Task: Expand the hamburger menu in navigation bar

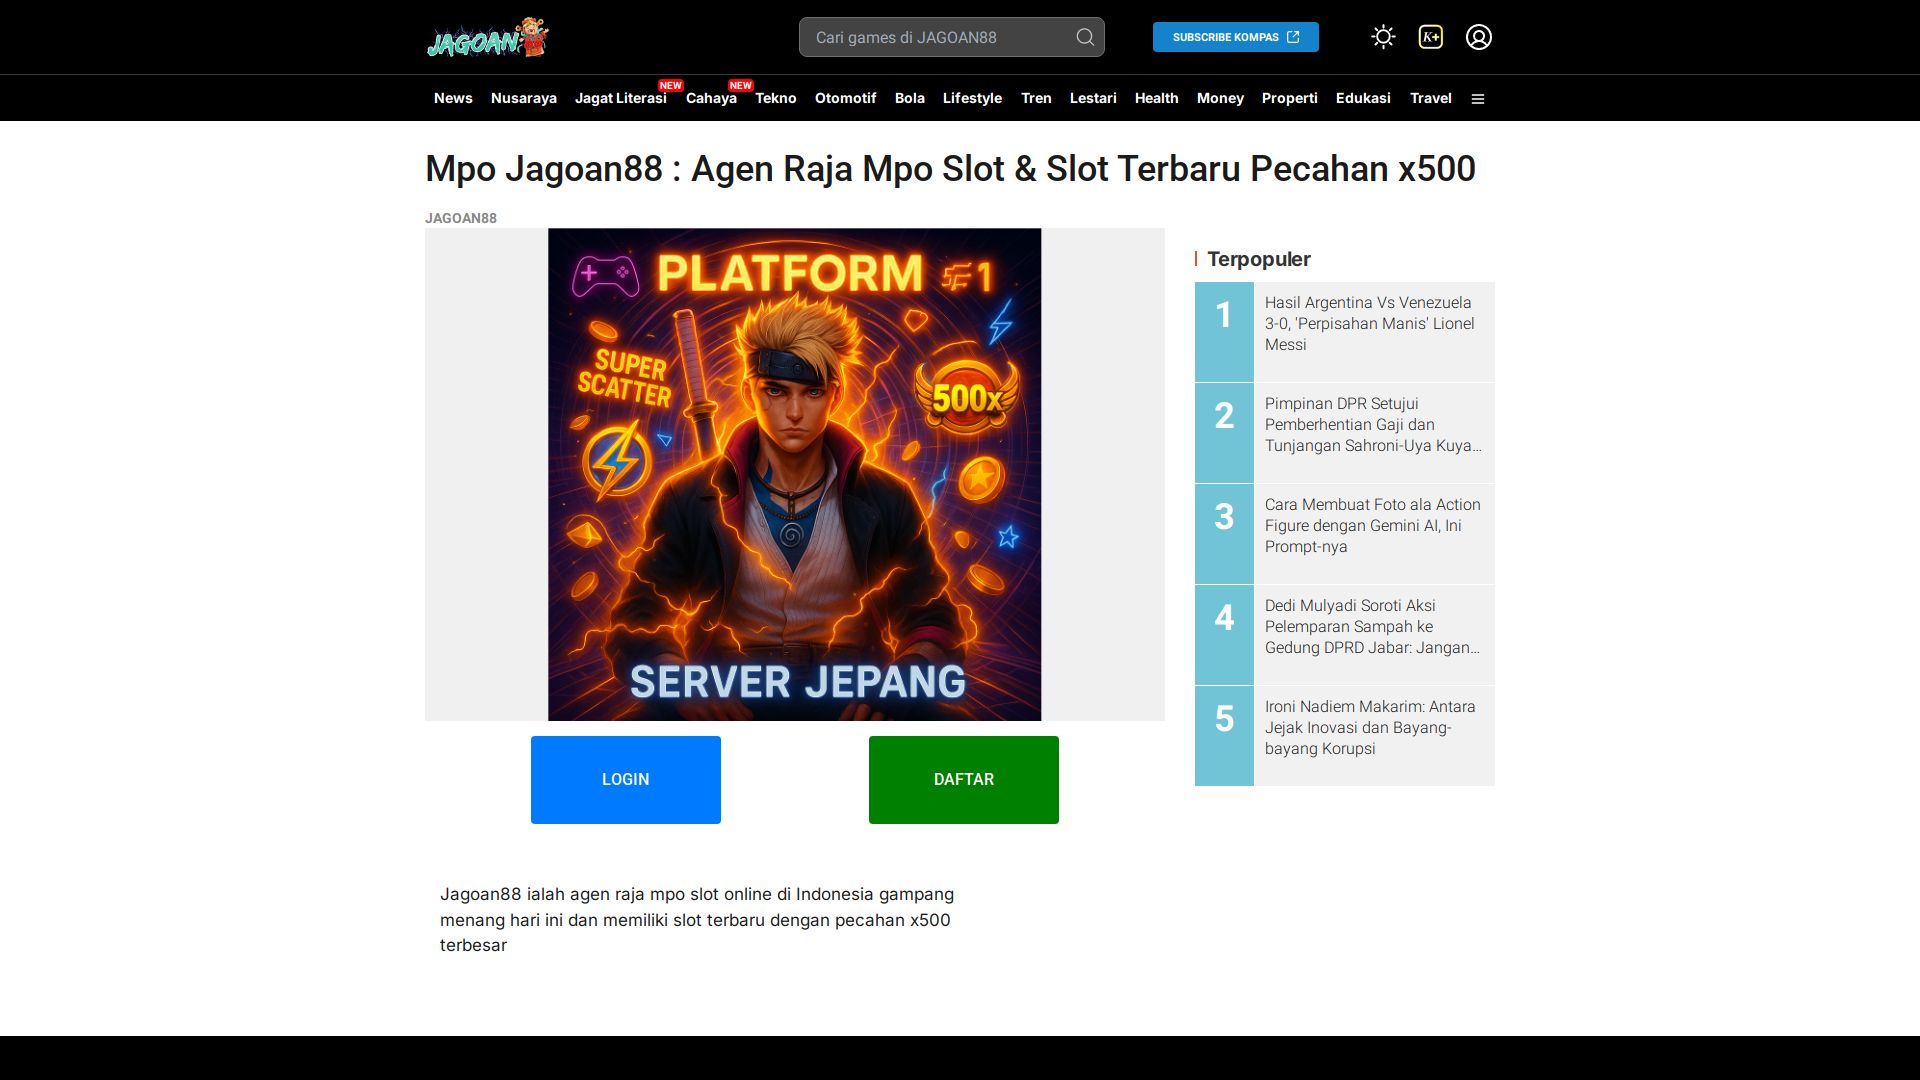Action: click(x=1477, y=99)
